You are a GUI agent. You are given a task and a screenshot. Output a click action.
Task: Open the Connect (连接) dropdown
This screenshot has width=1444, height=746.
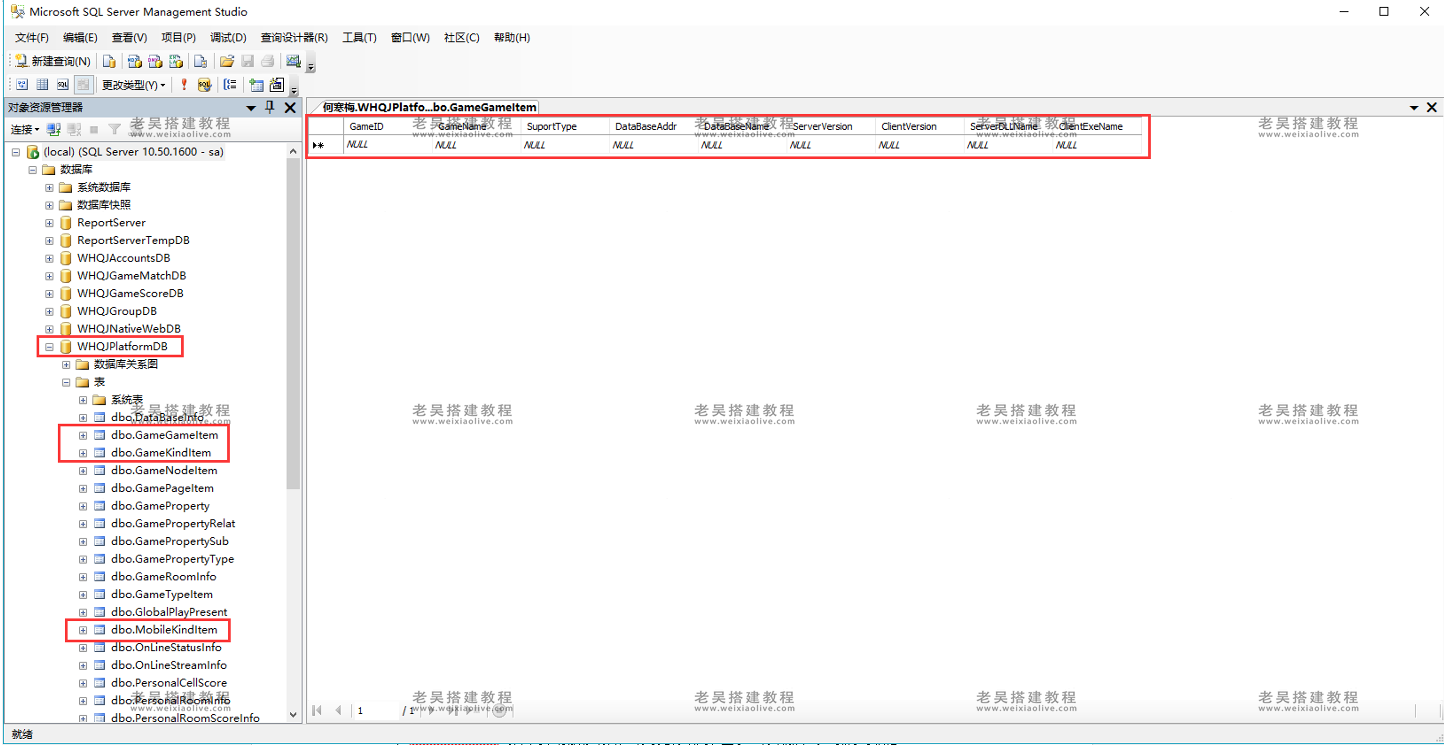click(25, 129)
